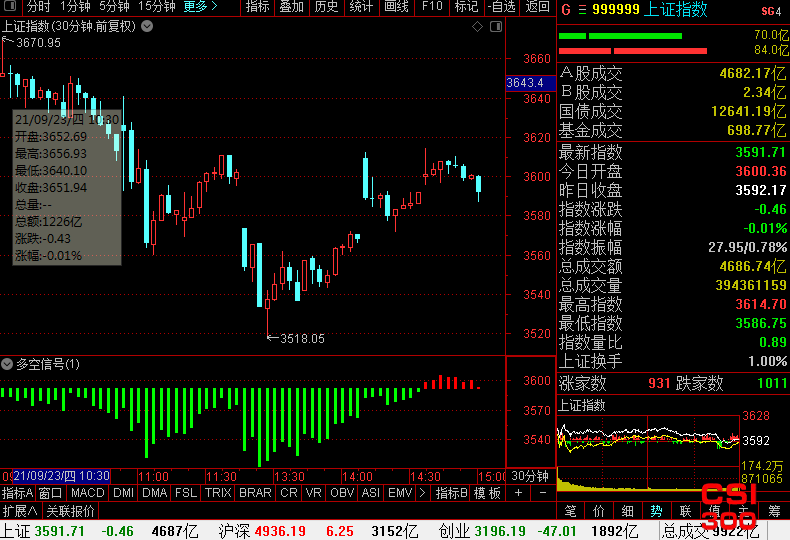Open the 模板 template tab
The height and width of the screenshot is (540, 790).
pyautogui.click(x=487, y=493)
